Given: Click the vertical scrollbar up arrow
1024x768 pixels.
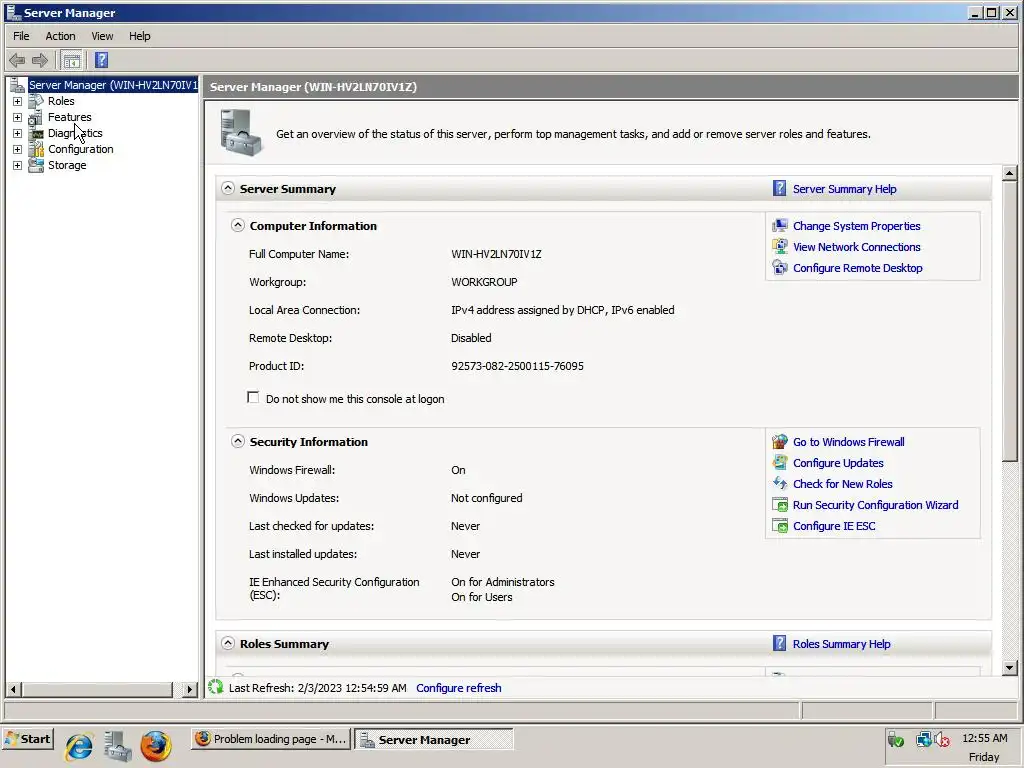Looking at the screenshot, I should click(1009, 173).
